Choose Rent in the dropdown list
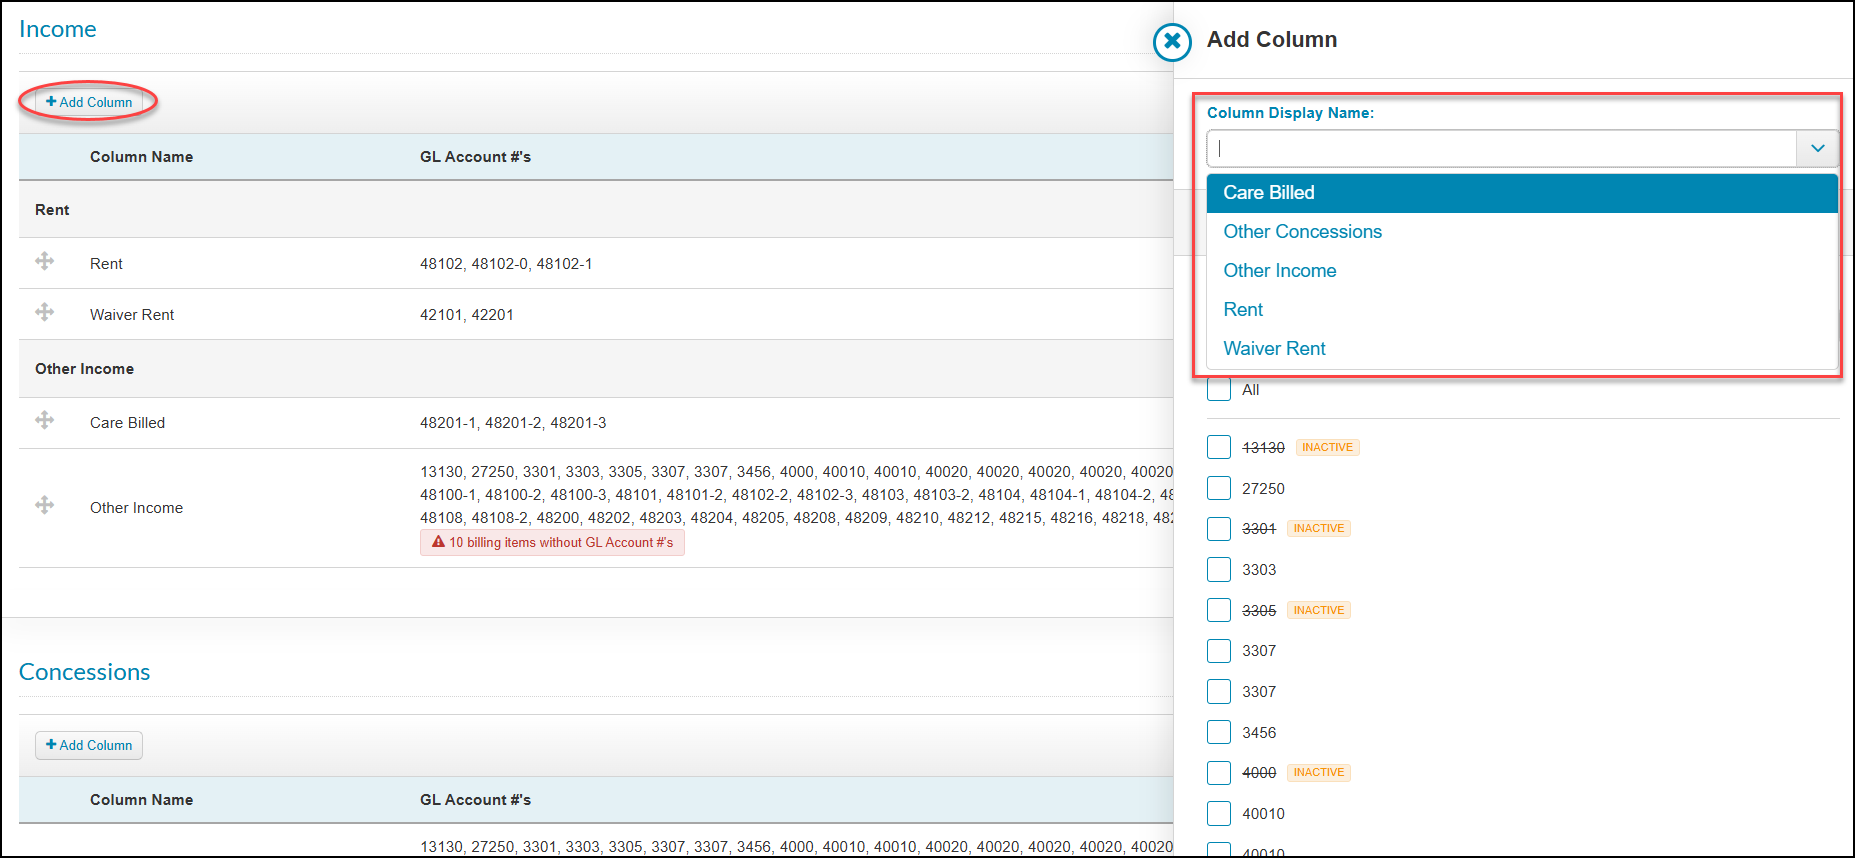 [x=1522, y=310]
